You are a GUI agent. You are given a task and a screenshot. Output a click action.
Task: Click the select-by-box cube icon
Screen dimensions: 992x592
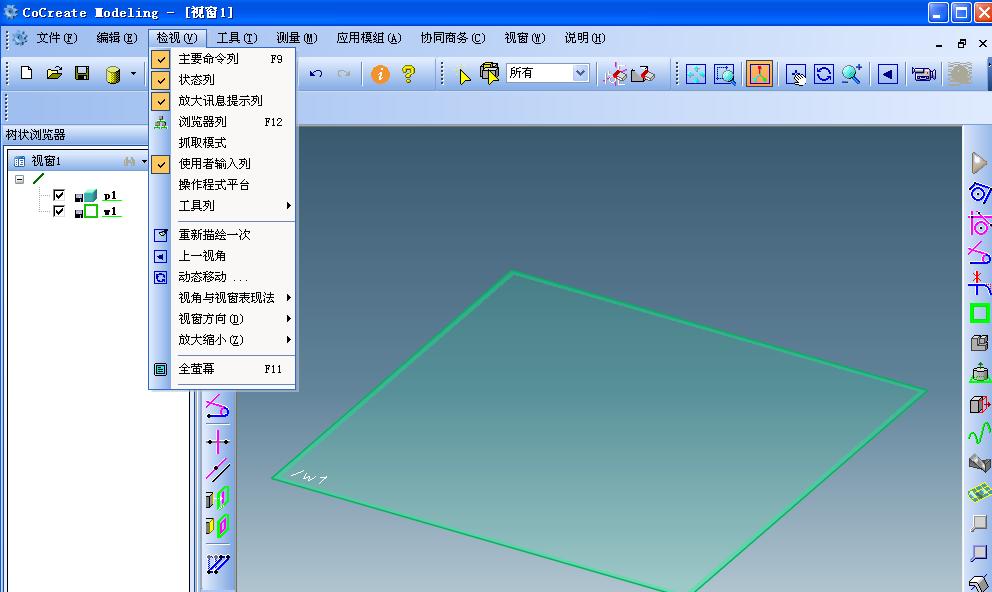[489, 73]
